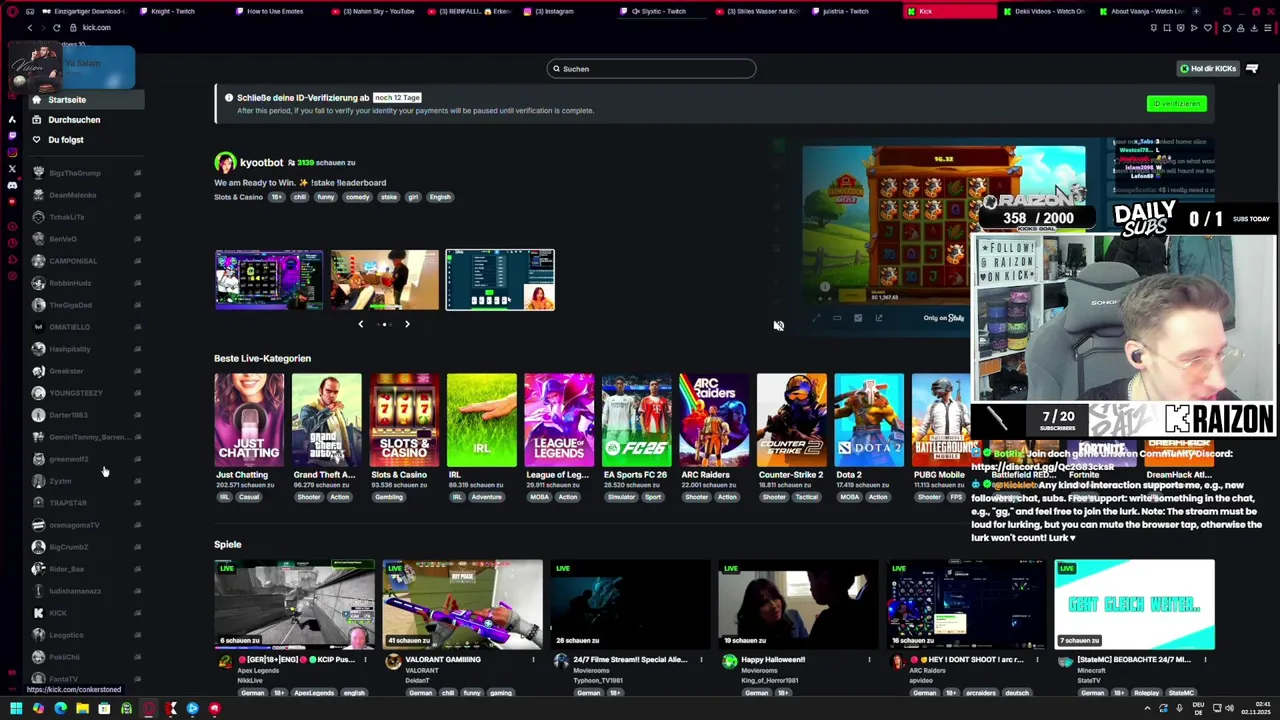Open the ARC Raiders category
This screenshot has width=1280, height=720.
pos(714,420)
